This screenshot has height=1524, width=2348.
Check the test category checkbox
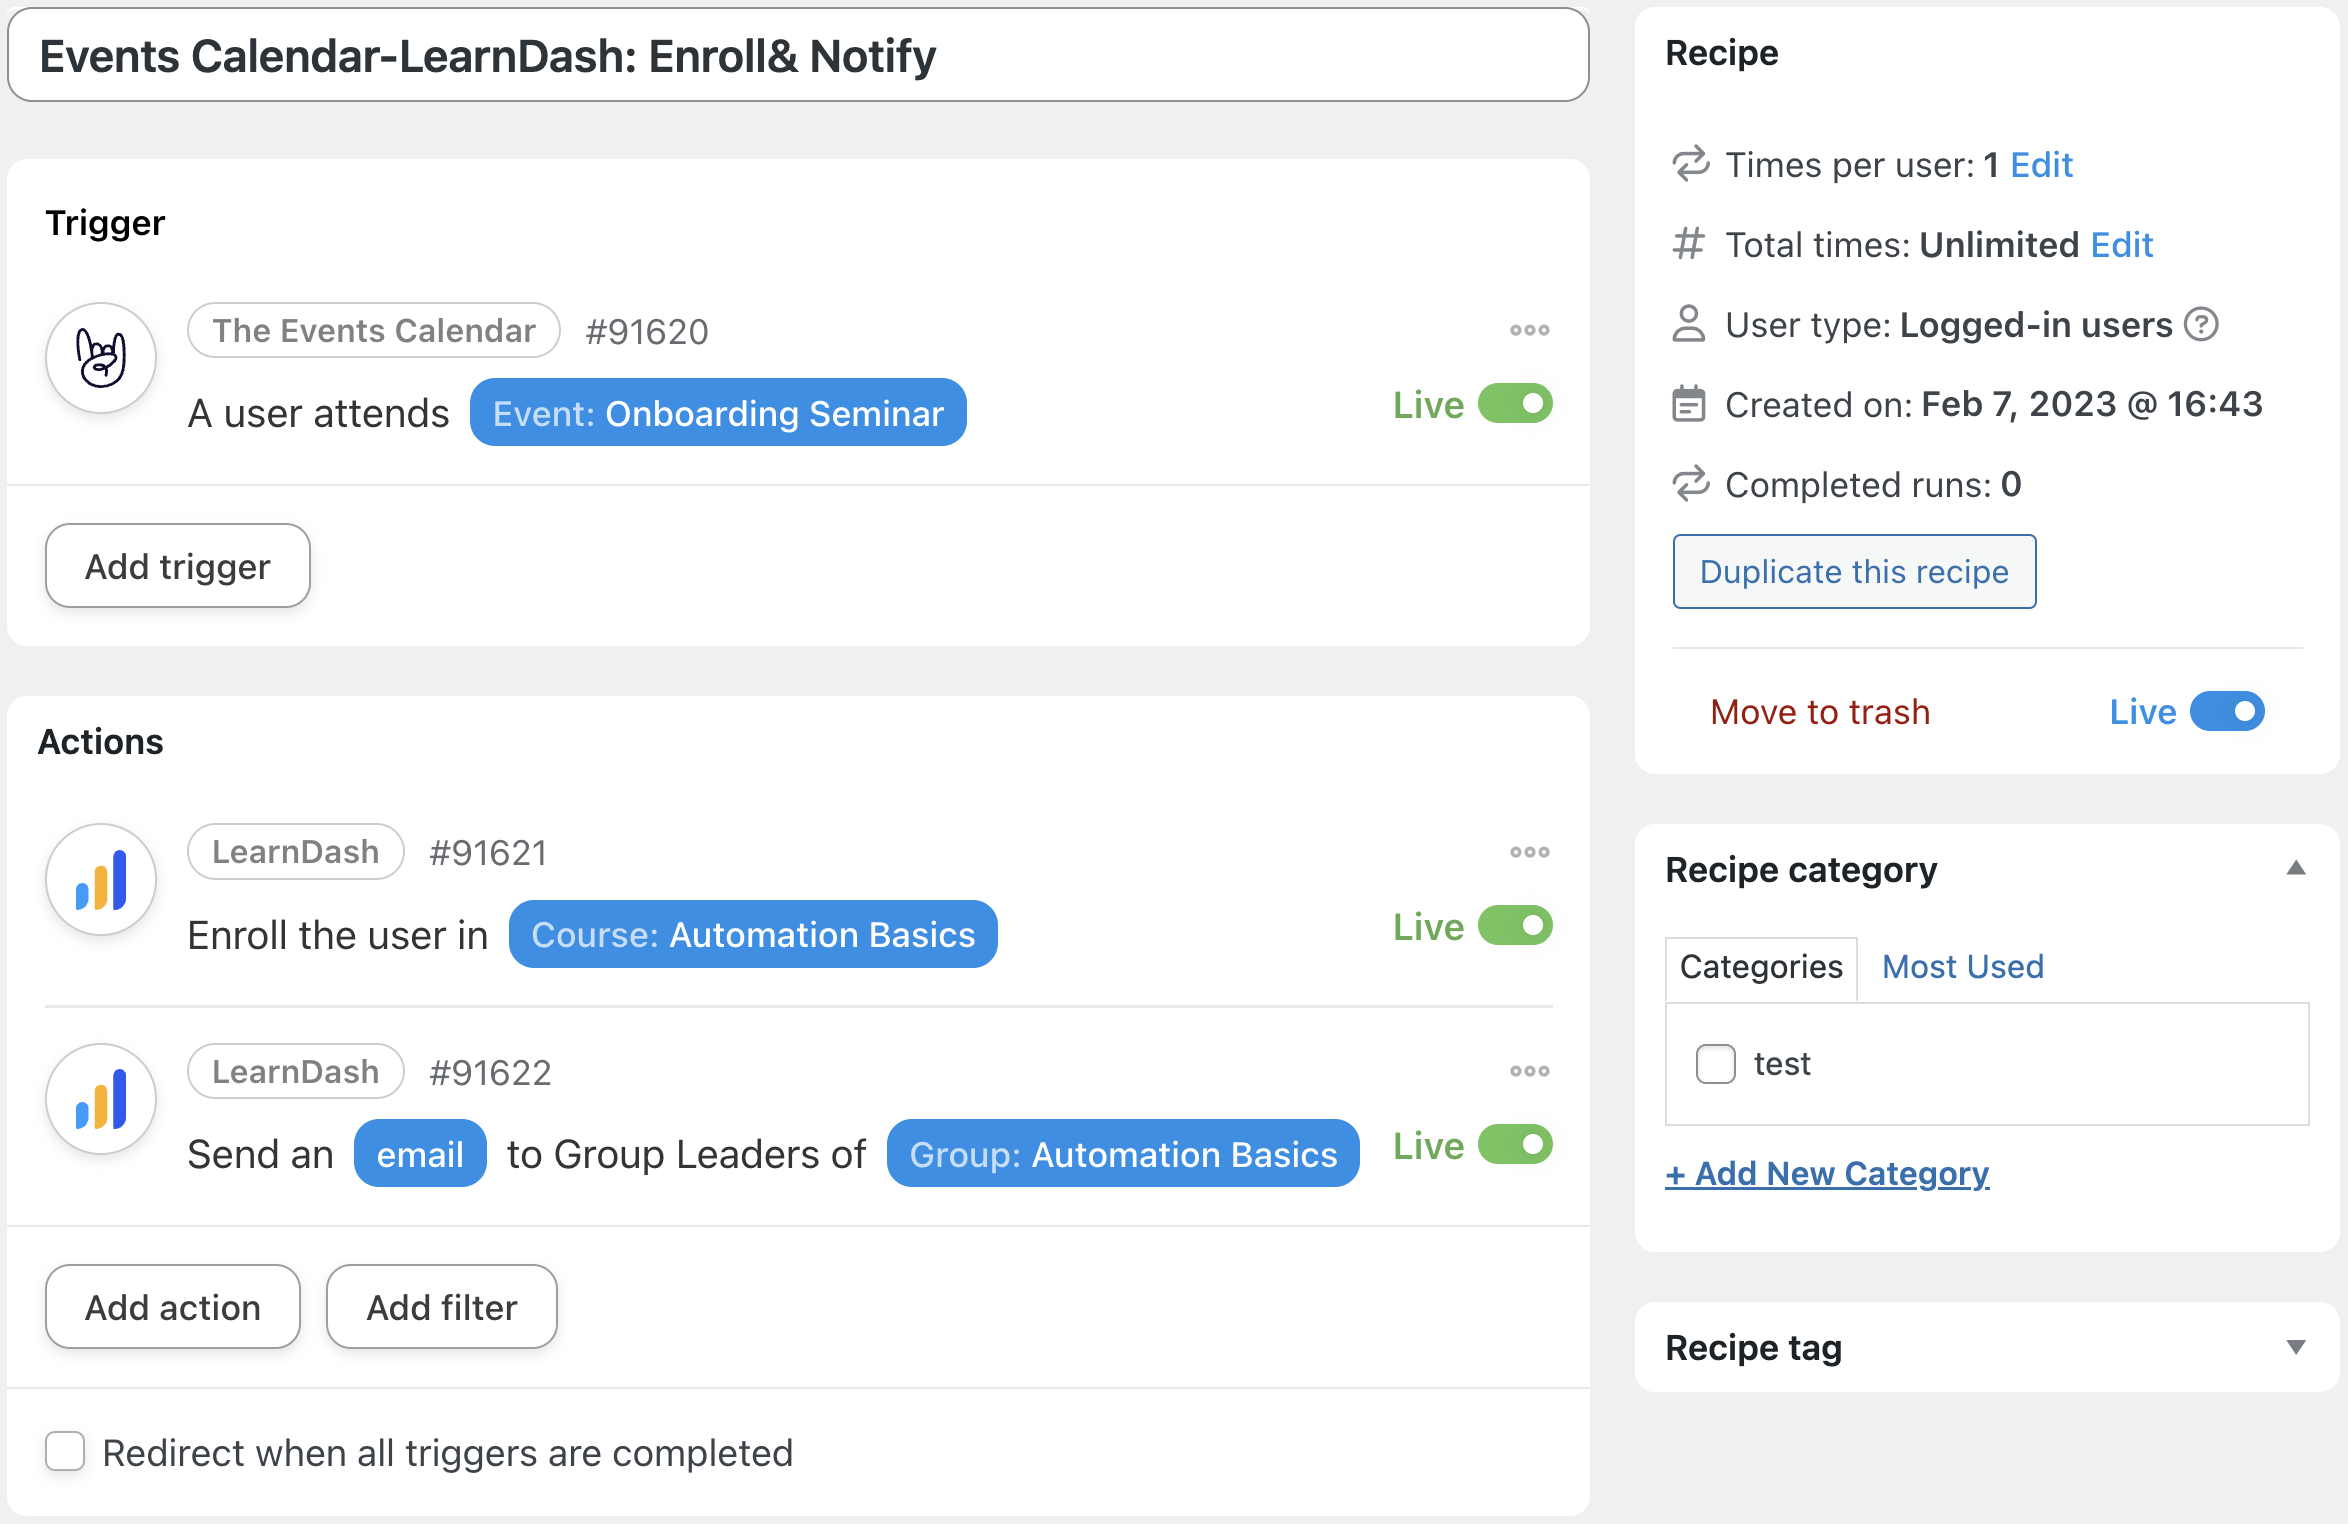(1715, 1064)
